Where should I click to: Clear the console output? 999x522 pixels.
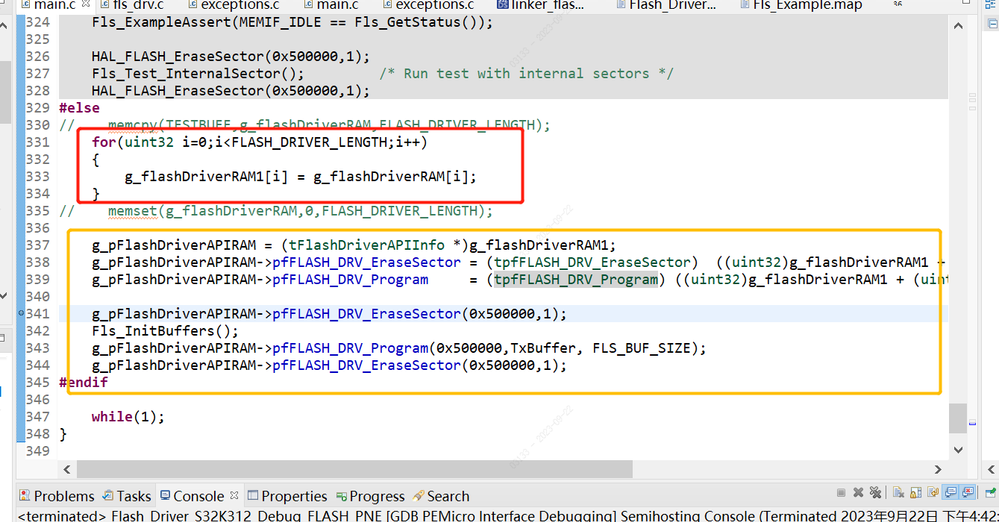(x=898, y=493)
